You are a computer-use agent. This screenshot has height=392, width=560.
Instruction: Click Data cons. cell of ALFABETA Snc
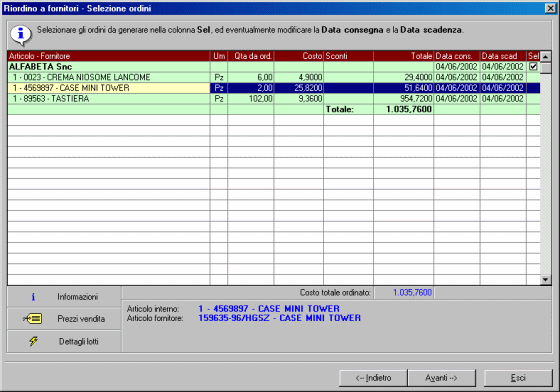pos(456,67)
